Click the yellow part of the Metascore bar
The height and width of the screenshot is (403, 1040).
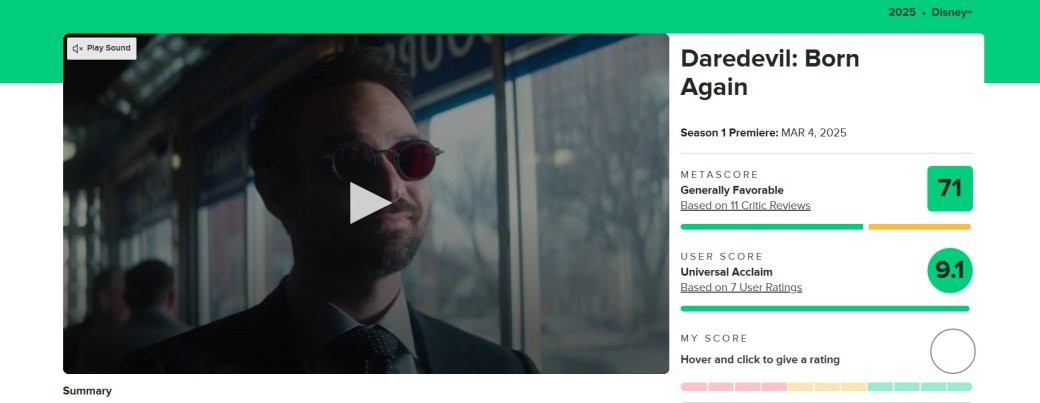pos(920,227)
